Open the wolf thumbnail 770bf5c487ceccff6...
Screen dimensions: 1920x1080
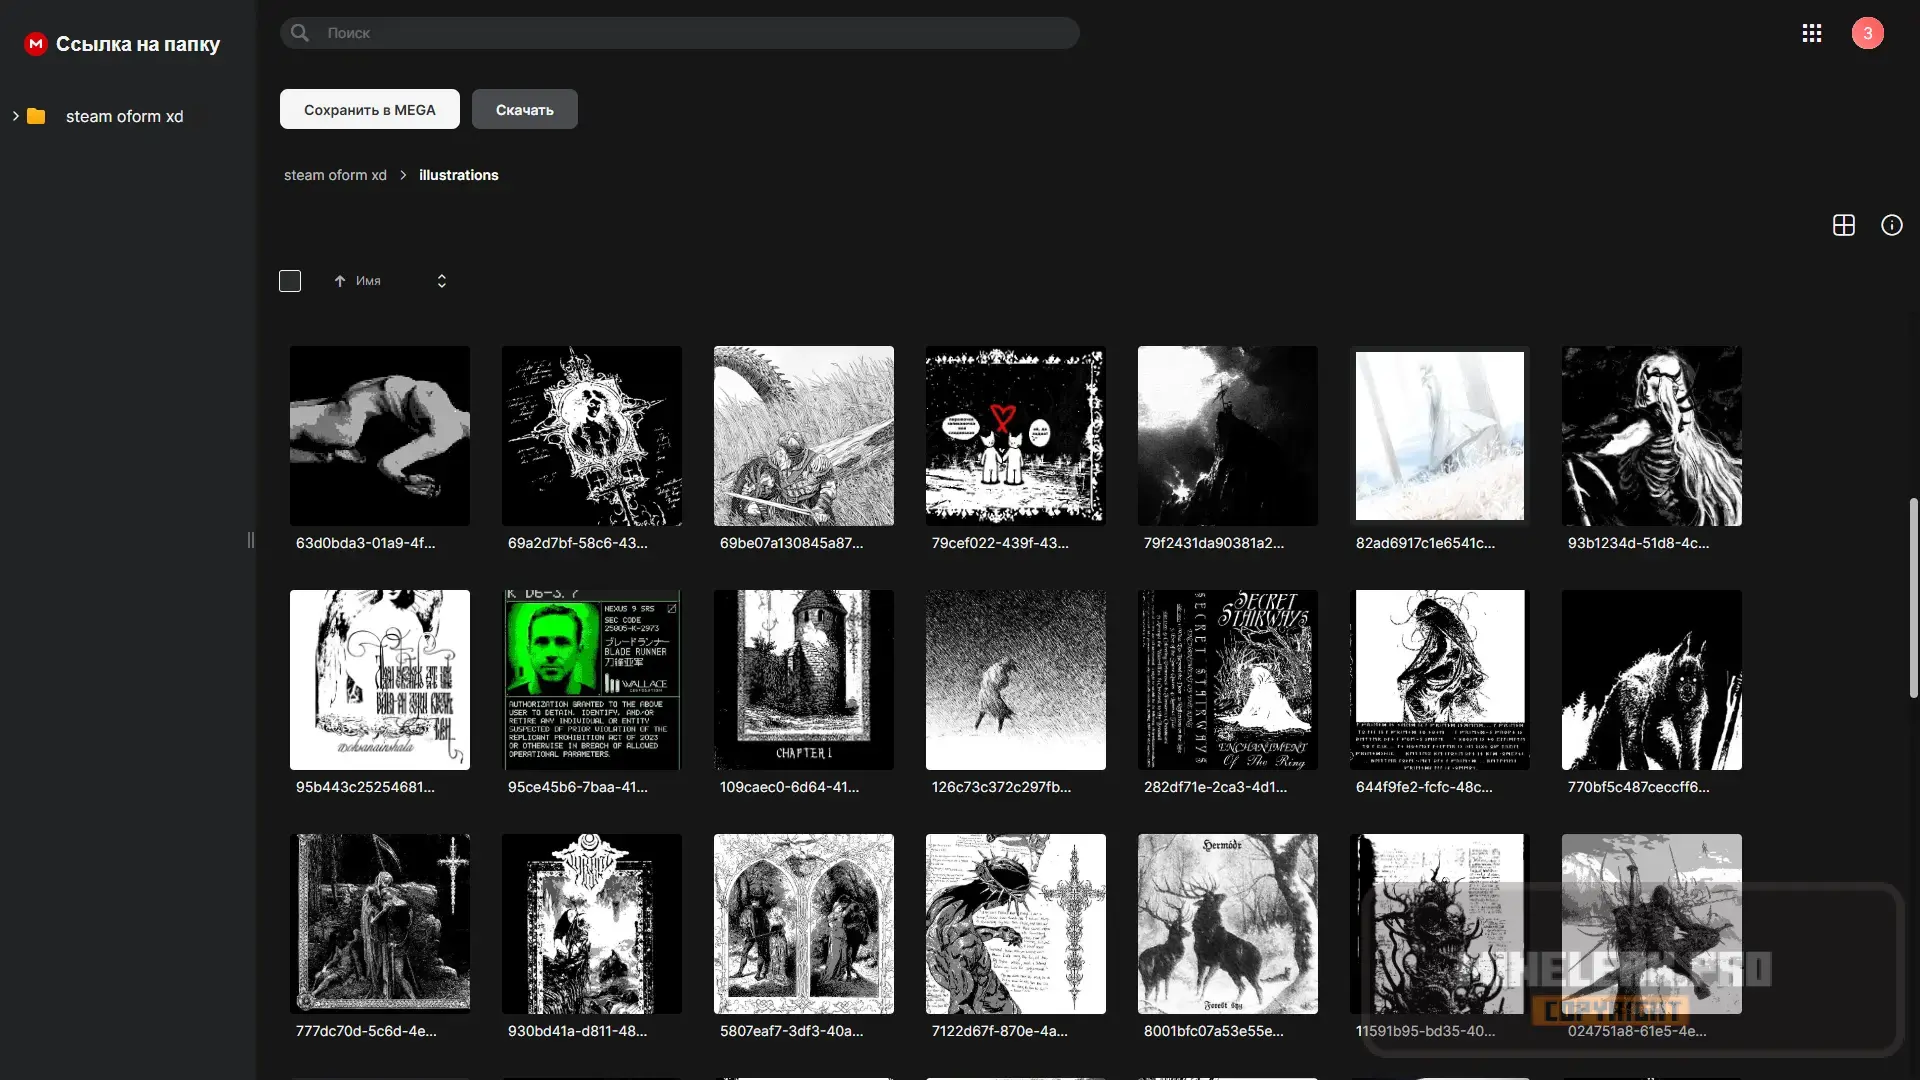pos(1652,680)
